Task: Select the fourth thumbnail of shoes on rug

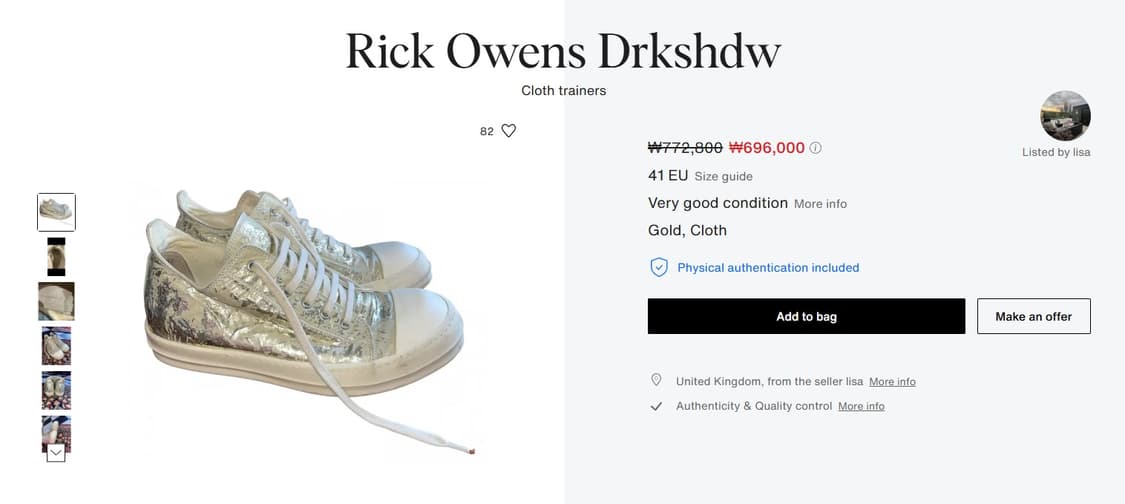Action: pos(56,346)
